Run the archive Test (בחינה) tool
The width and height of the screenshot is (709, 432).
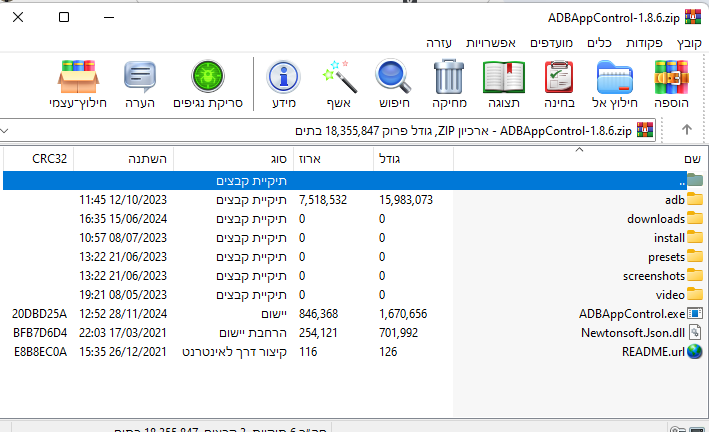tap(560, 83)
